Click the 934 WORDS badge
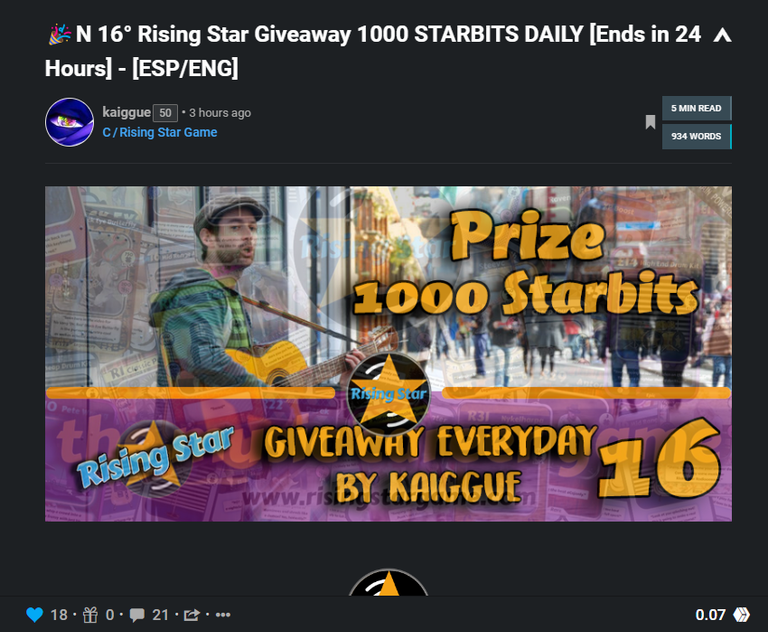The height and width of the screenshot is (632, 768). (696, 136)
